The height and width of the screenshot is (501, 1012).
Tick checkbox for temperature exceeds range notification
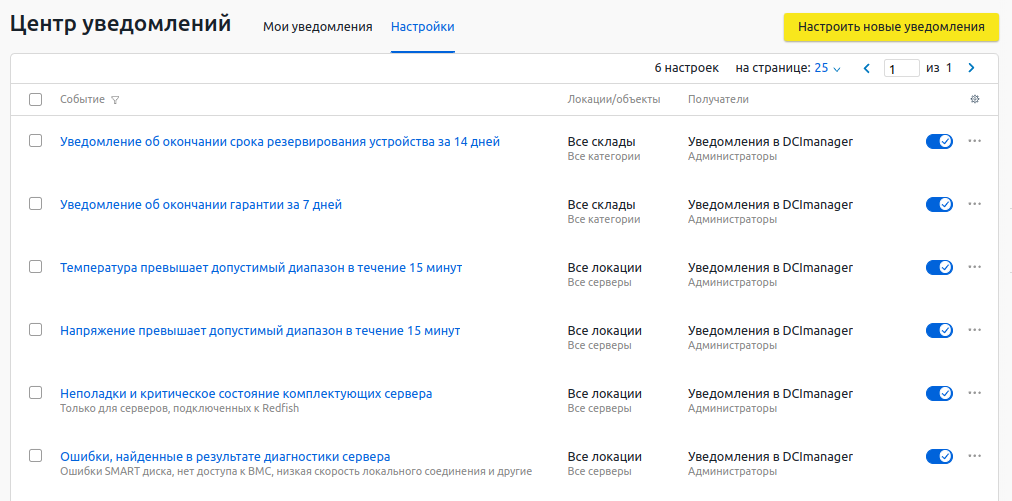[36, 267]
